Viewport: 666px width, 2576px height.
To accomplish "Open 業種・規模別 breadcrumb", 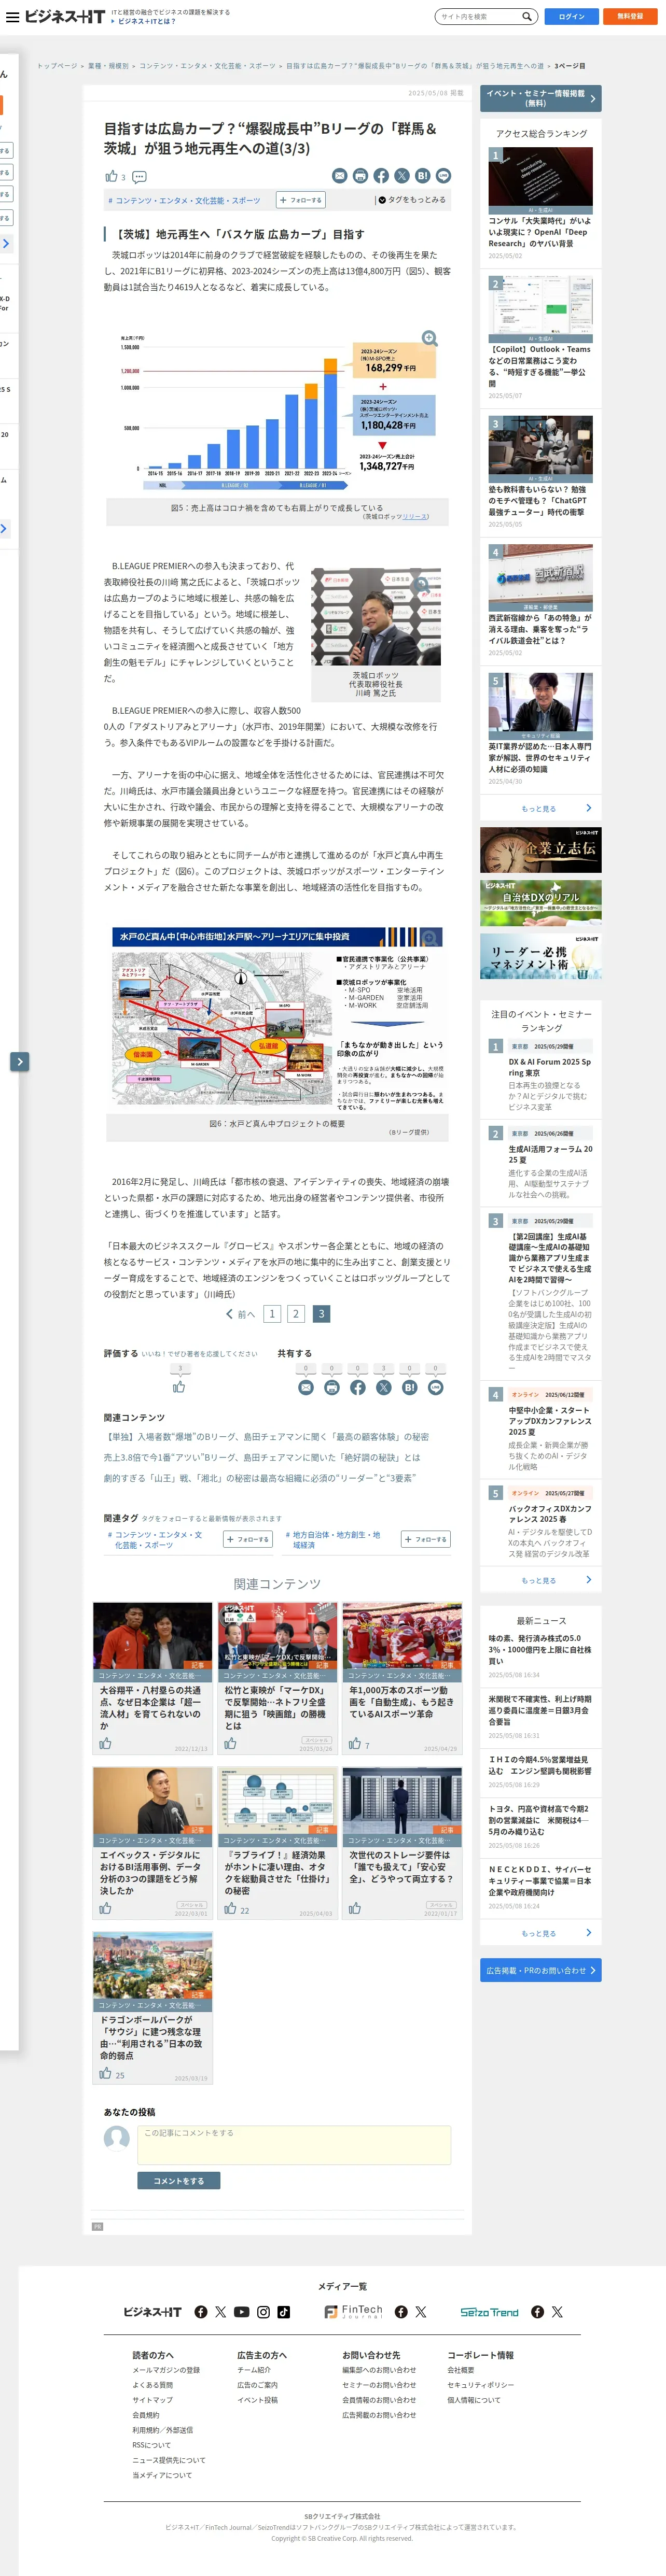I will 108,66.
